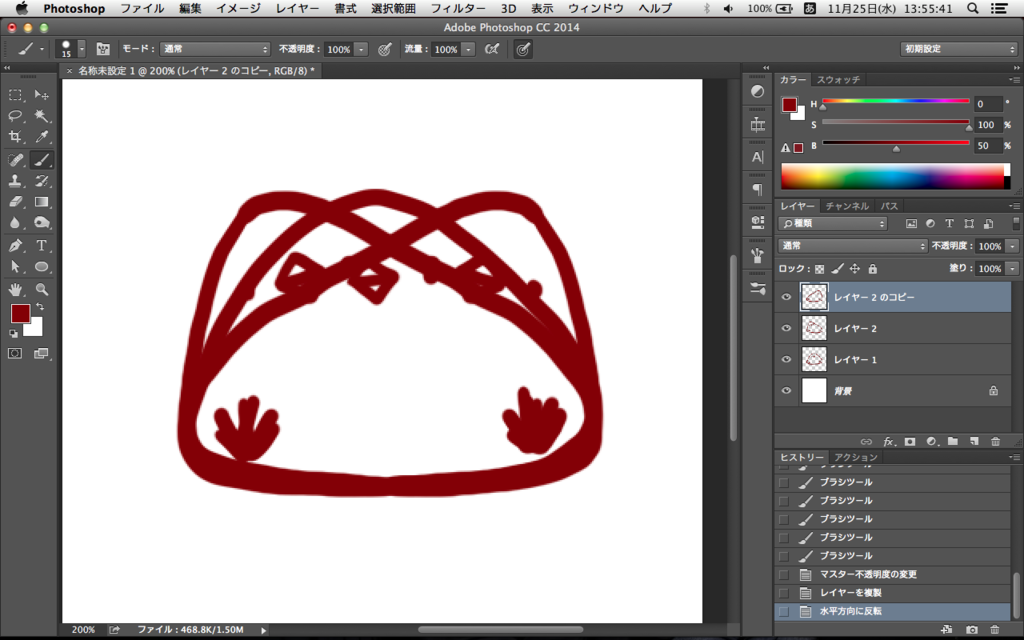Image resolution: width=1024 pixels, height=640 pixels.
Task: Select the History Brush tool
Action: click(x=41, y=181)
